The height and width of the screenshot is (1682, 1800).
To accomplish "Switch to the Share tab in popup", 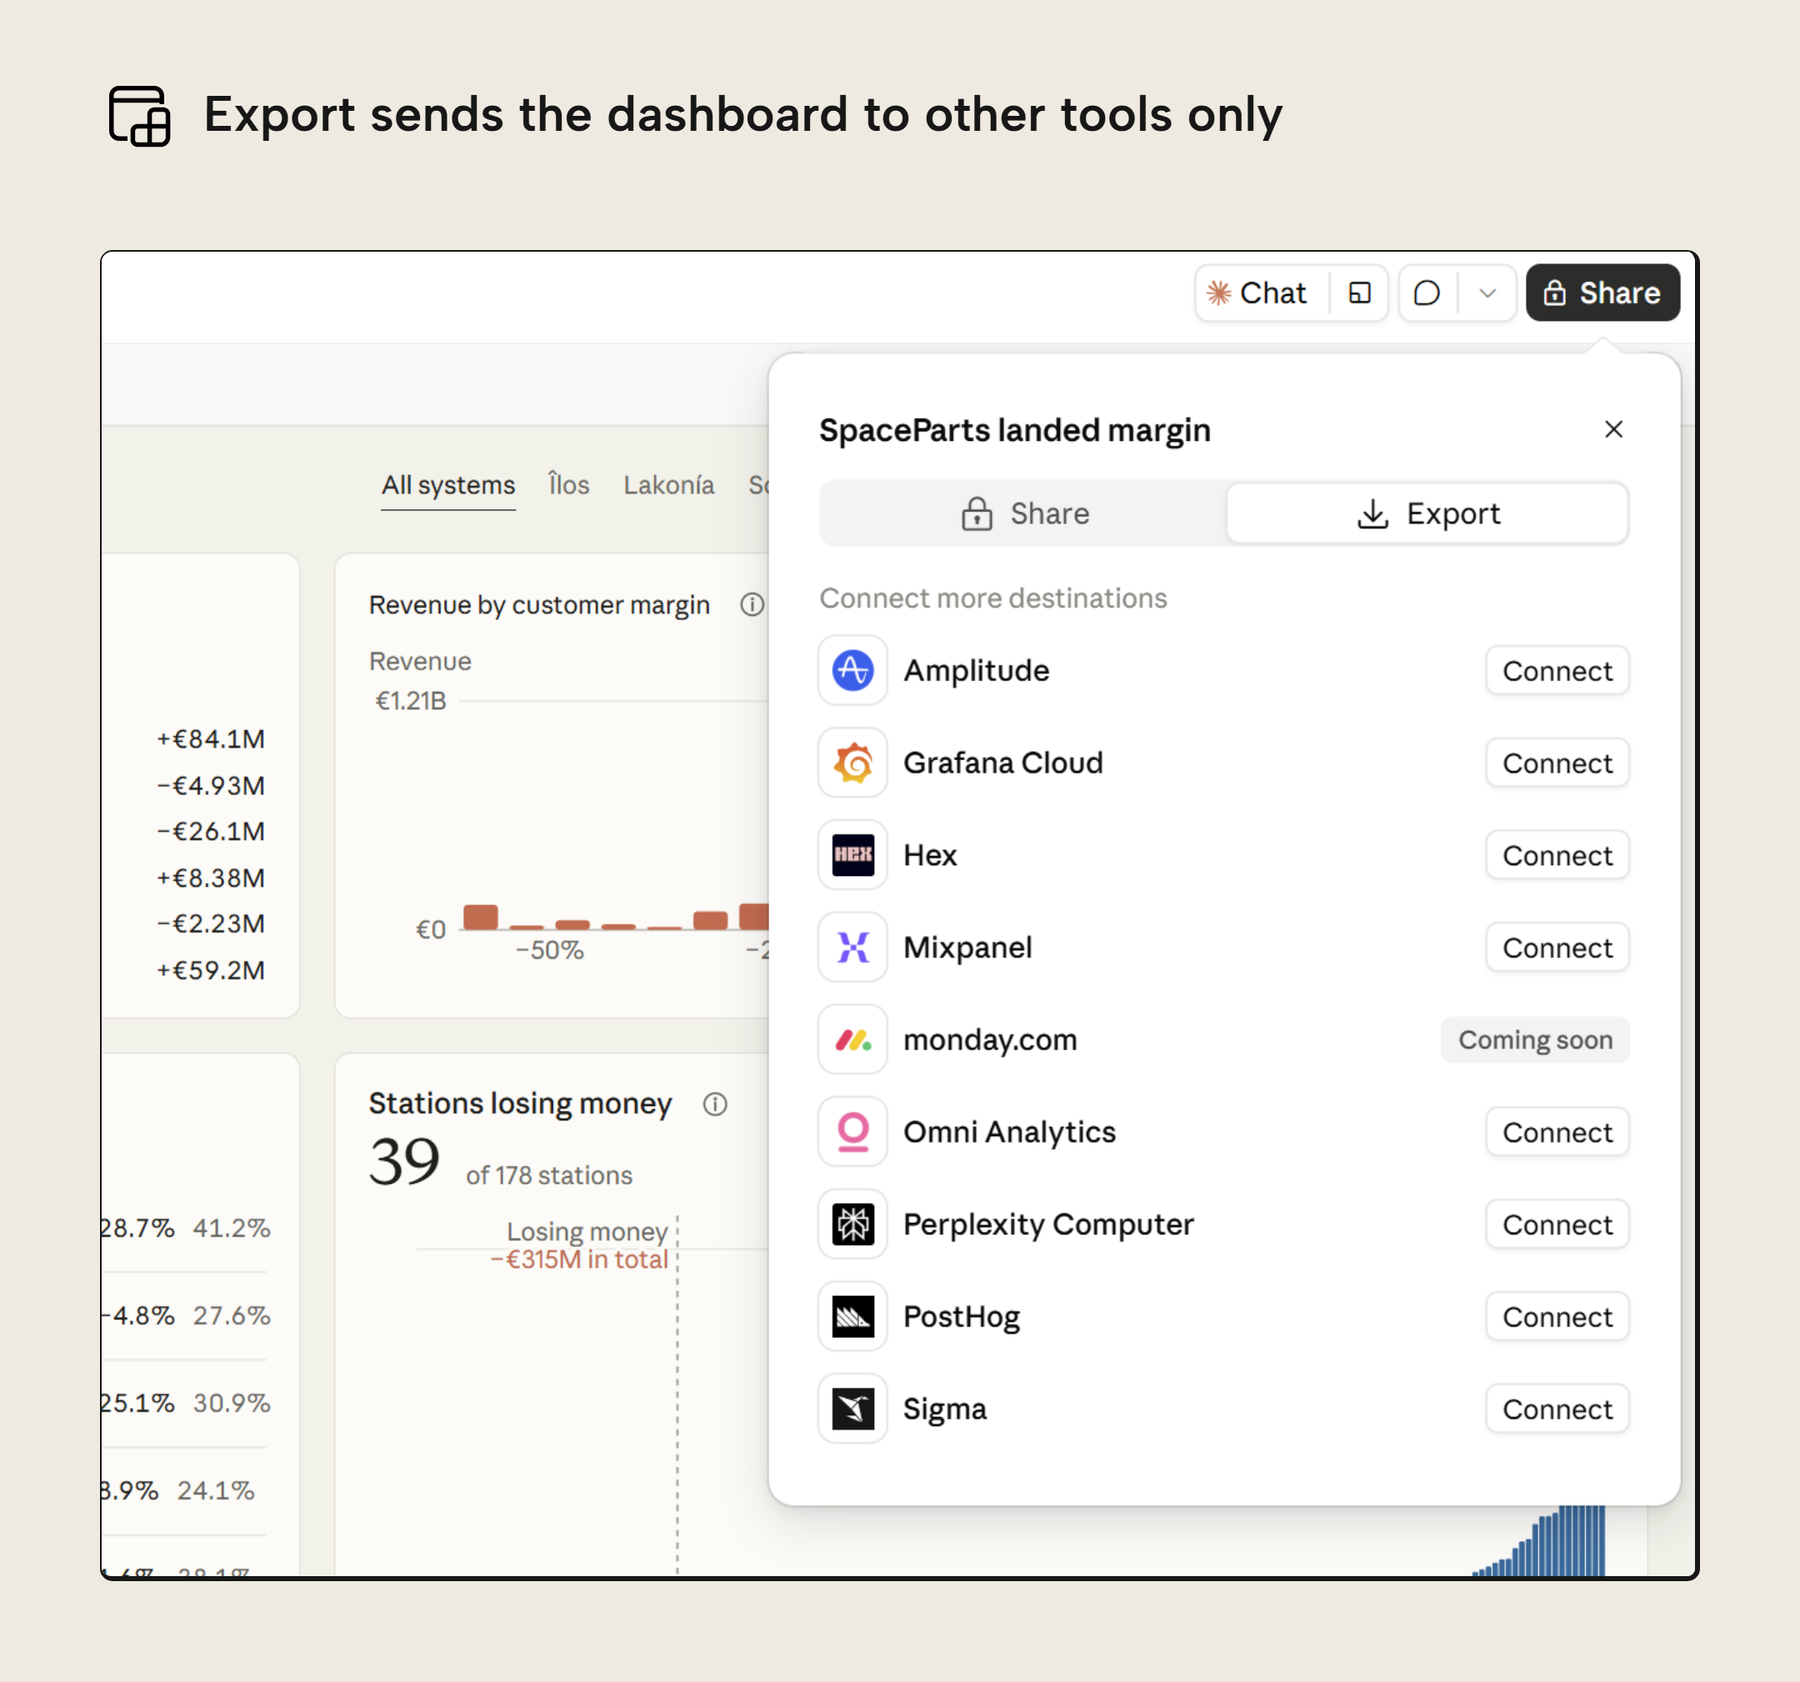I will [1024, 513].
